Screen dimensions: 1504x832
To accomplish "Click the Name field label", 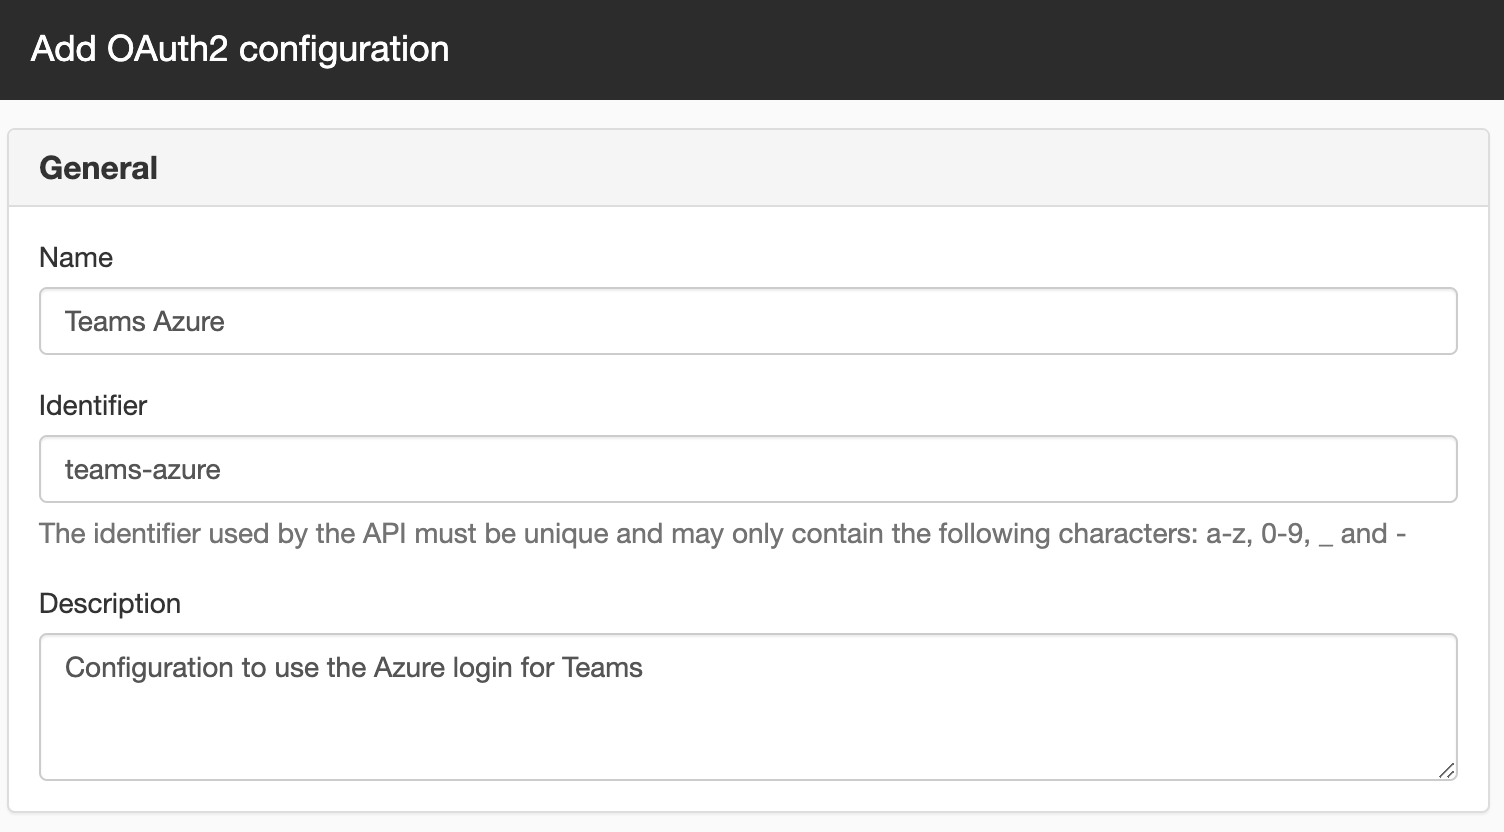I will (x=76, y=257).
